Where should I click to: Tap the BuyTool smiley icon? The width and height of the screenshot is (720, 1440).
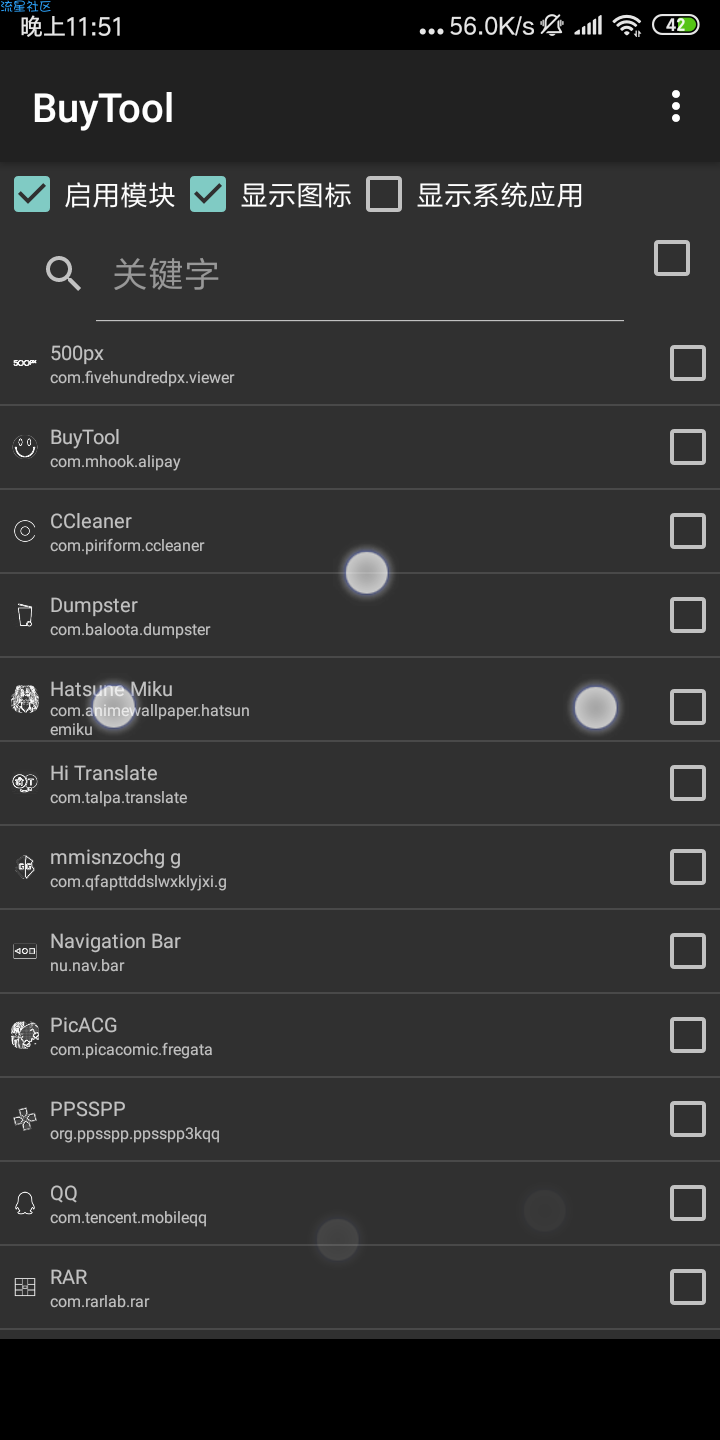click(25, 447)
